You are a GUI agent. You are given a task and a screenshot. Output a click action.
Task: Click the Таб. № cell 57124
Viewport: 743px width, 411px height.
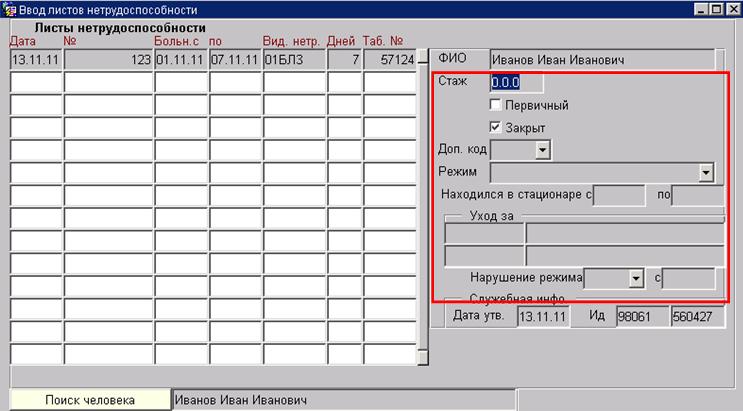pyautogui.click(x=390, y=60)
